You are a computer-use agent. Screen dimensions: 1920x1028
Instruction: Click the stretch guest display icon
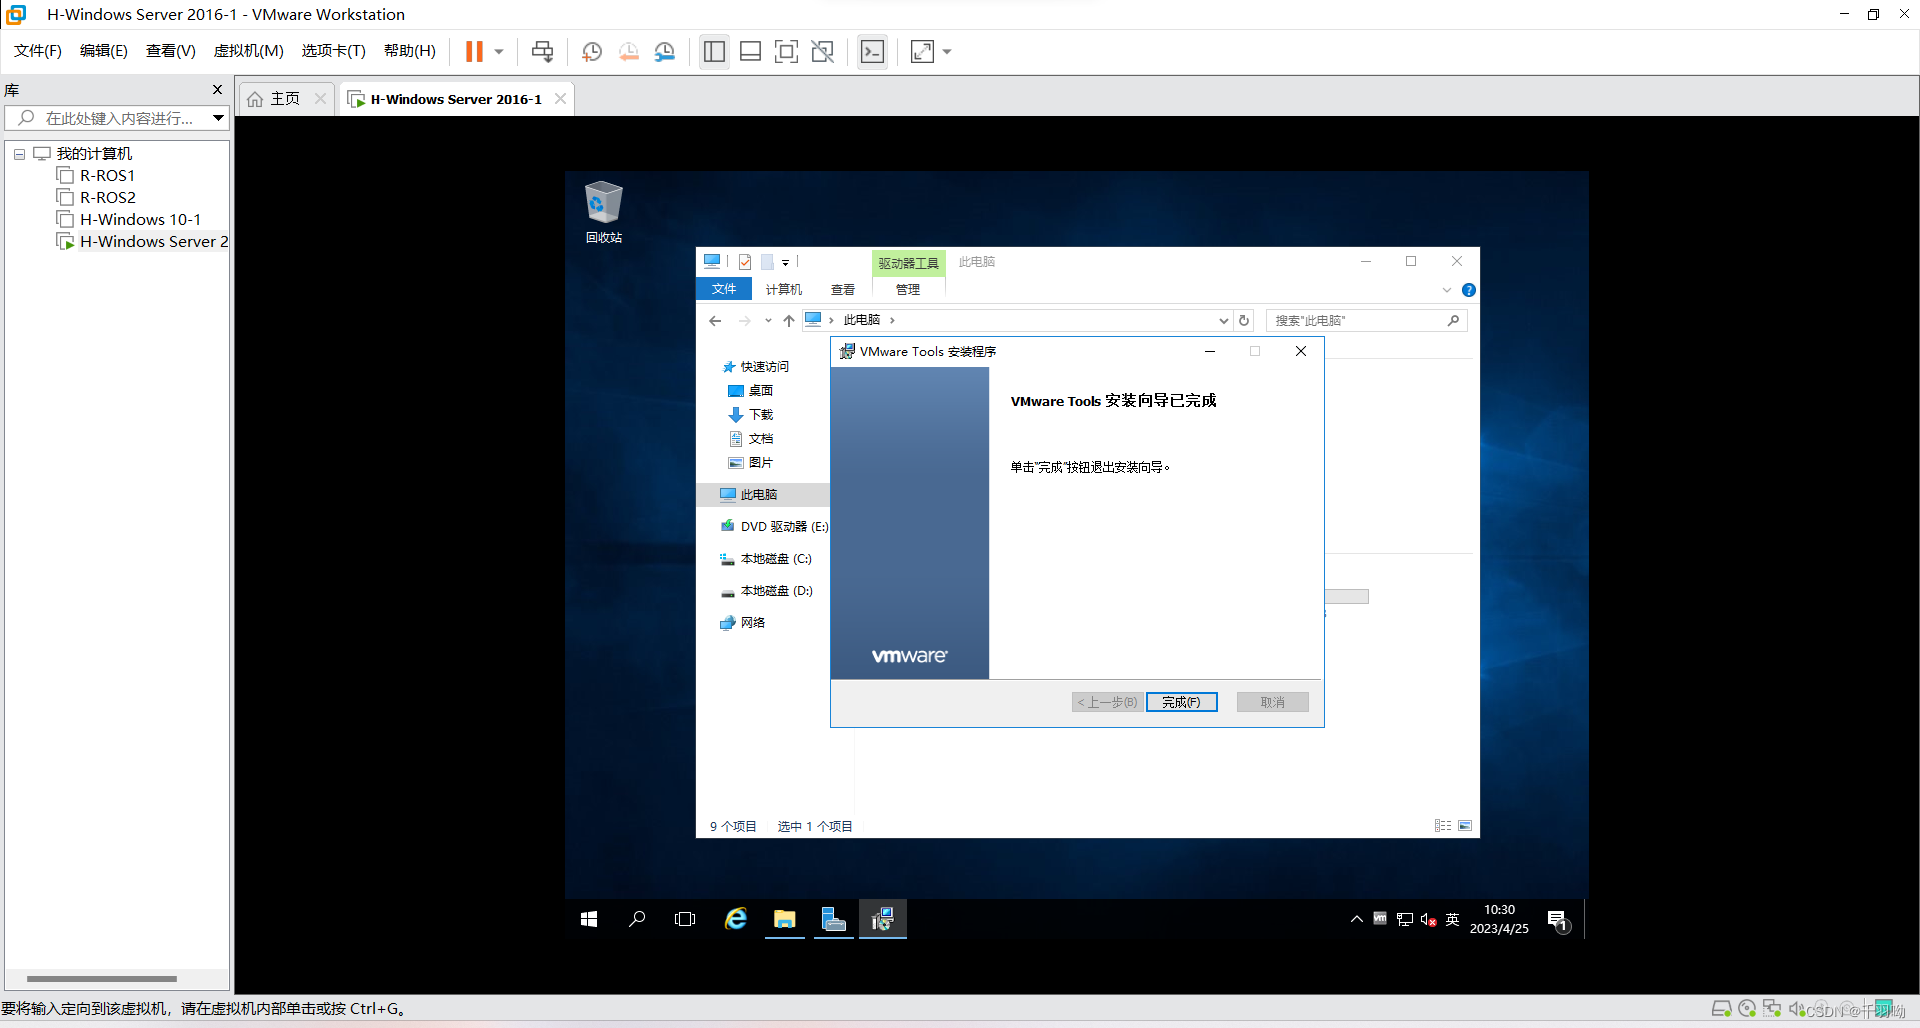(x=922, y=51)
